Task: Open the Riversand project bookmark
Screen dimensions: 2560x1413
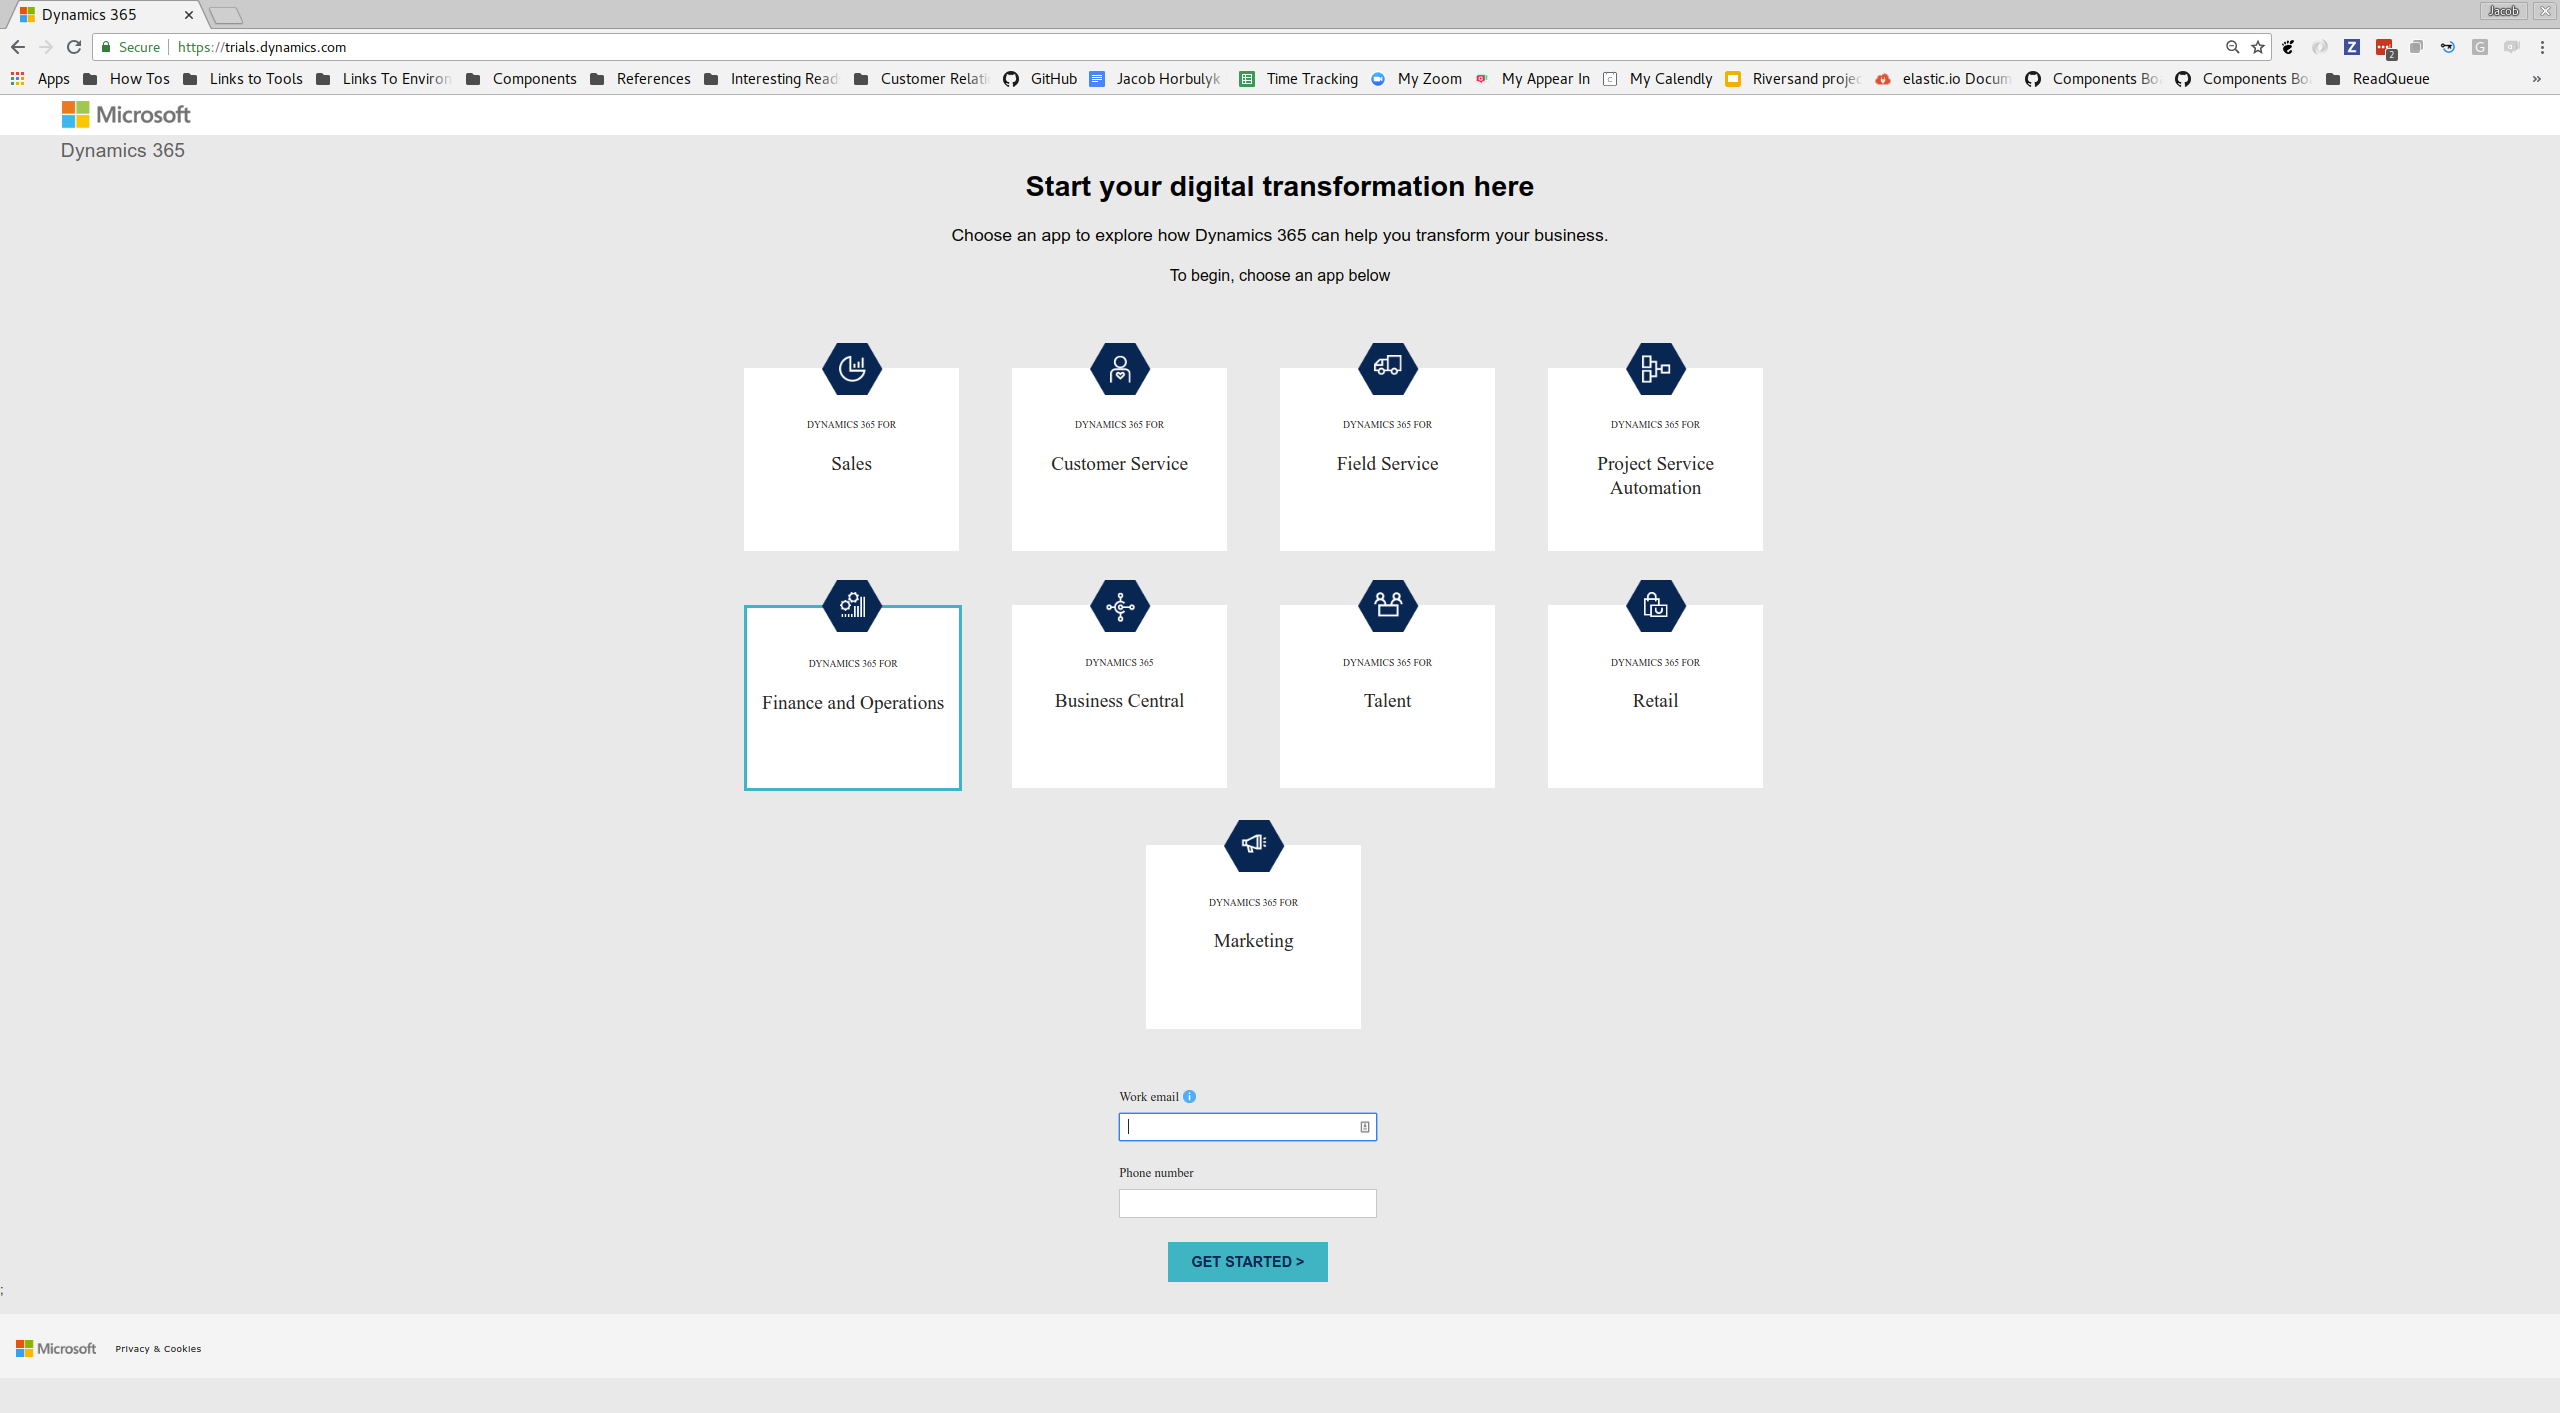Action: coord(1794,79)
